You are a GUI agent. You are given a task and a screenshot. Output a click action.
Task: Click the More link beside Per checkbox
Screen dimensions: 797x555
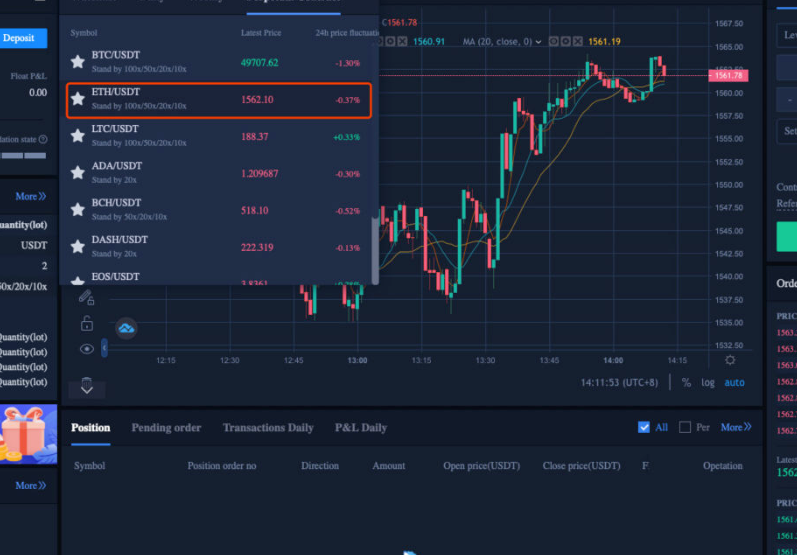tap(736, 427)
